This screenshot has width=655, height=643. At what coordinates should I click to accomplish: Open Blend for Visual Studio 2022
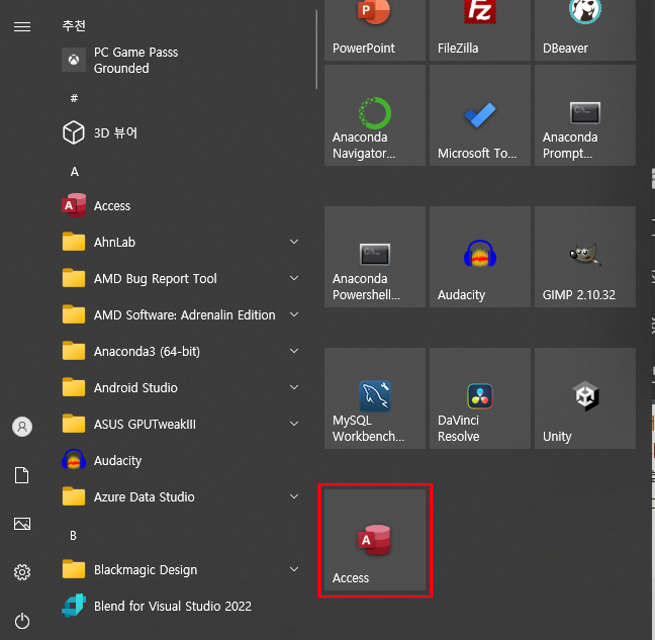pos(182,606)
